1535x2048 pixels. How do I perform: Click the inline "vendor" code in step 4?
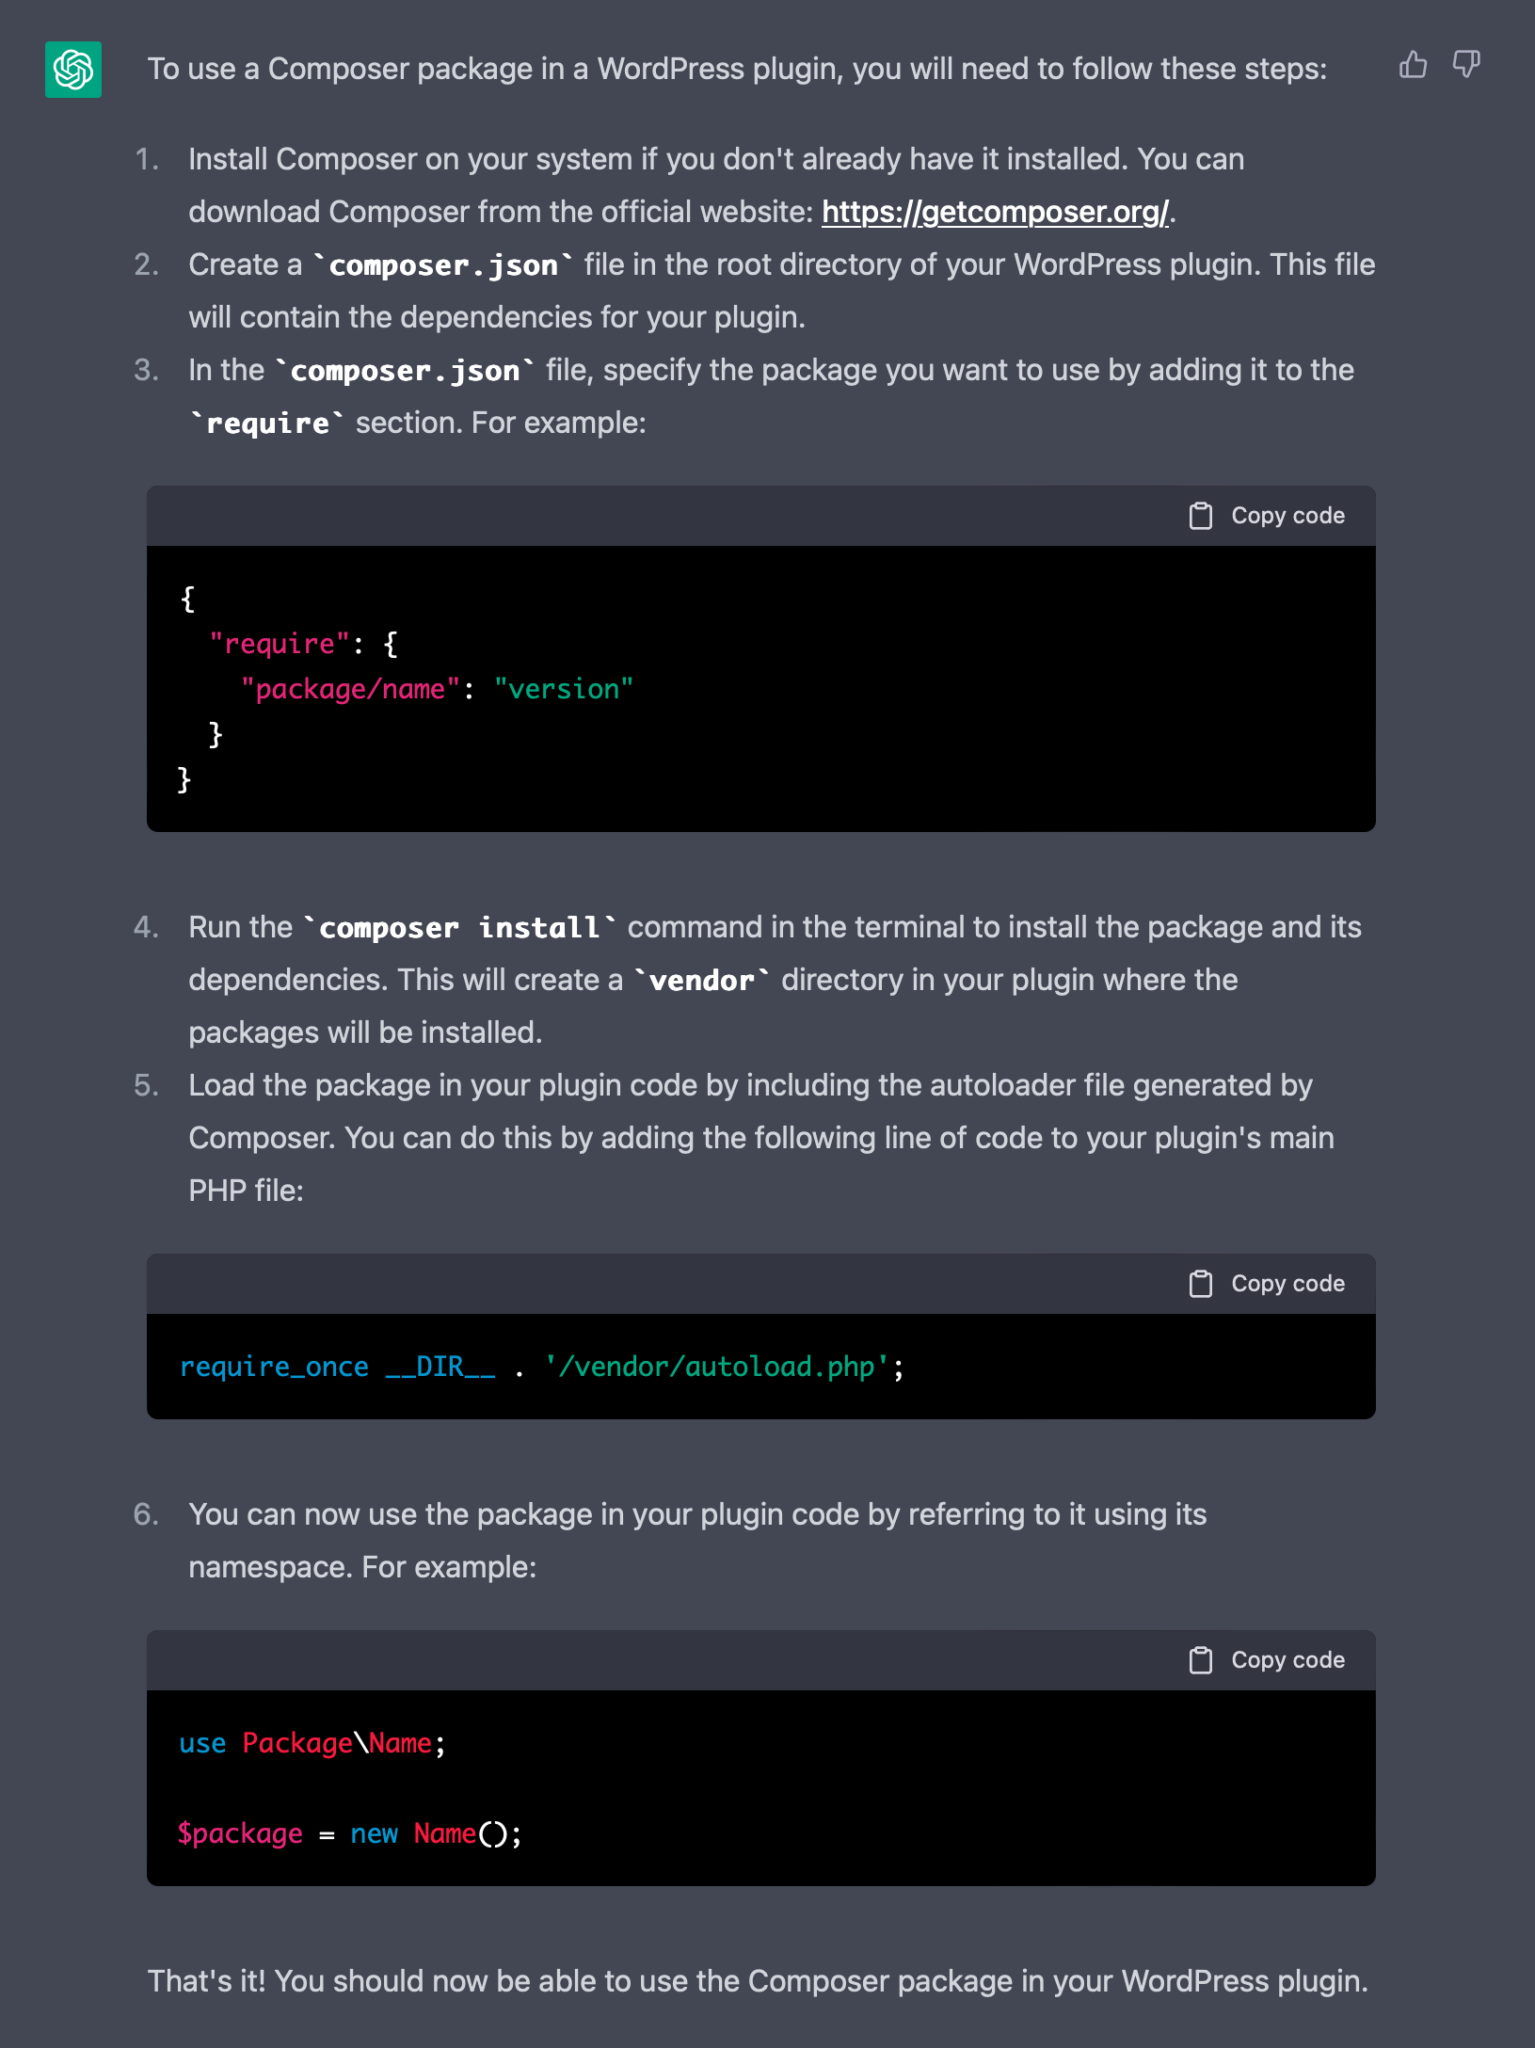[x=703, y=980]
